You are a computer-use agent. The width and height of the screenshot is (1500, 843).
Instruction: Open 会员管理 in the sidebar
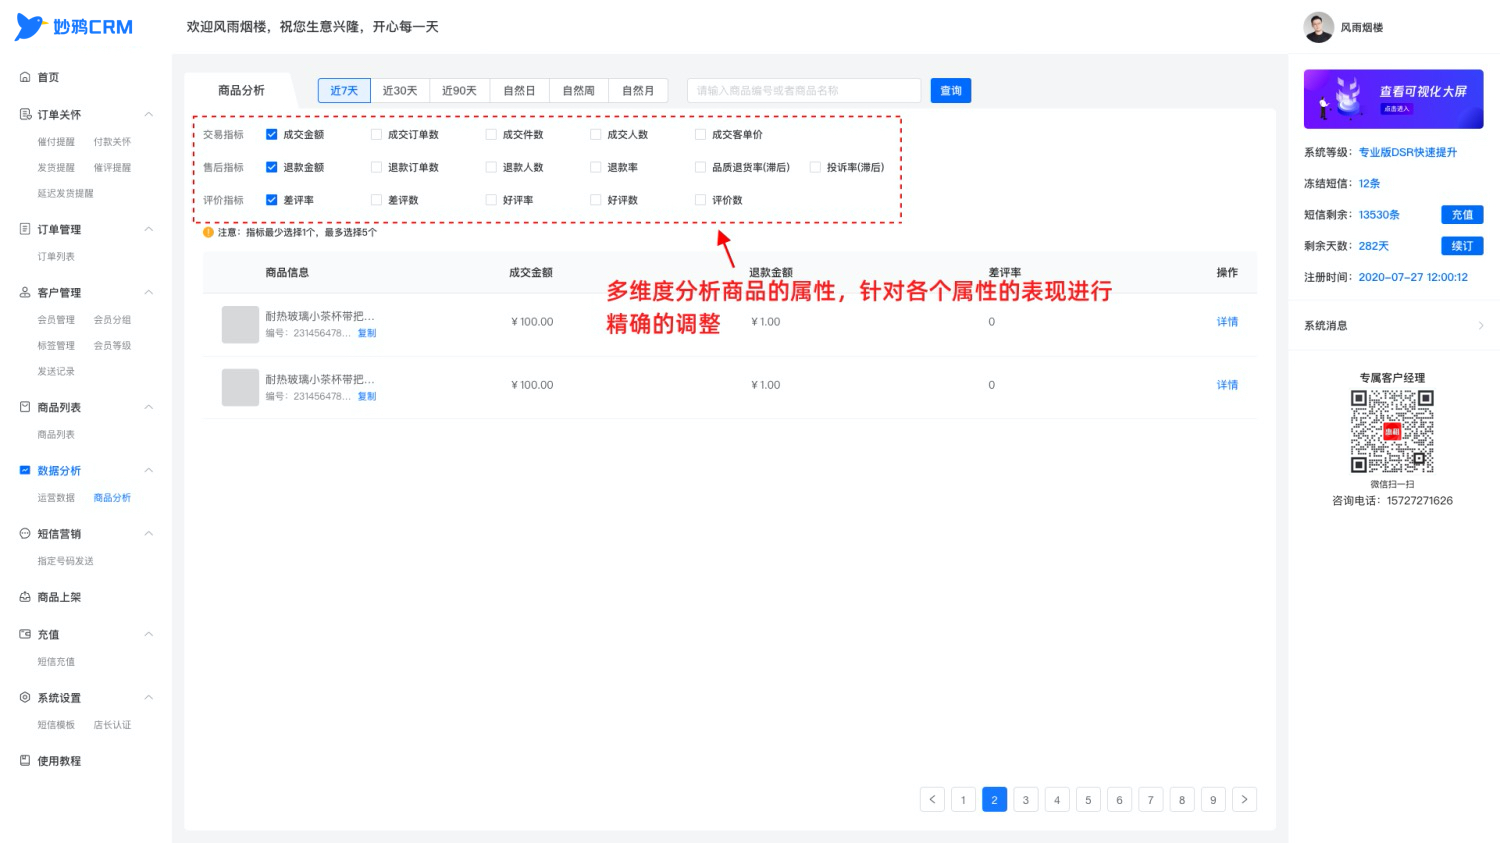pos(56,319)
